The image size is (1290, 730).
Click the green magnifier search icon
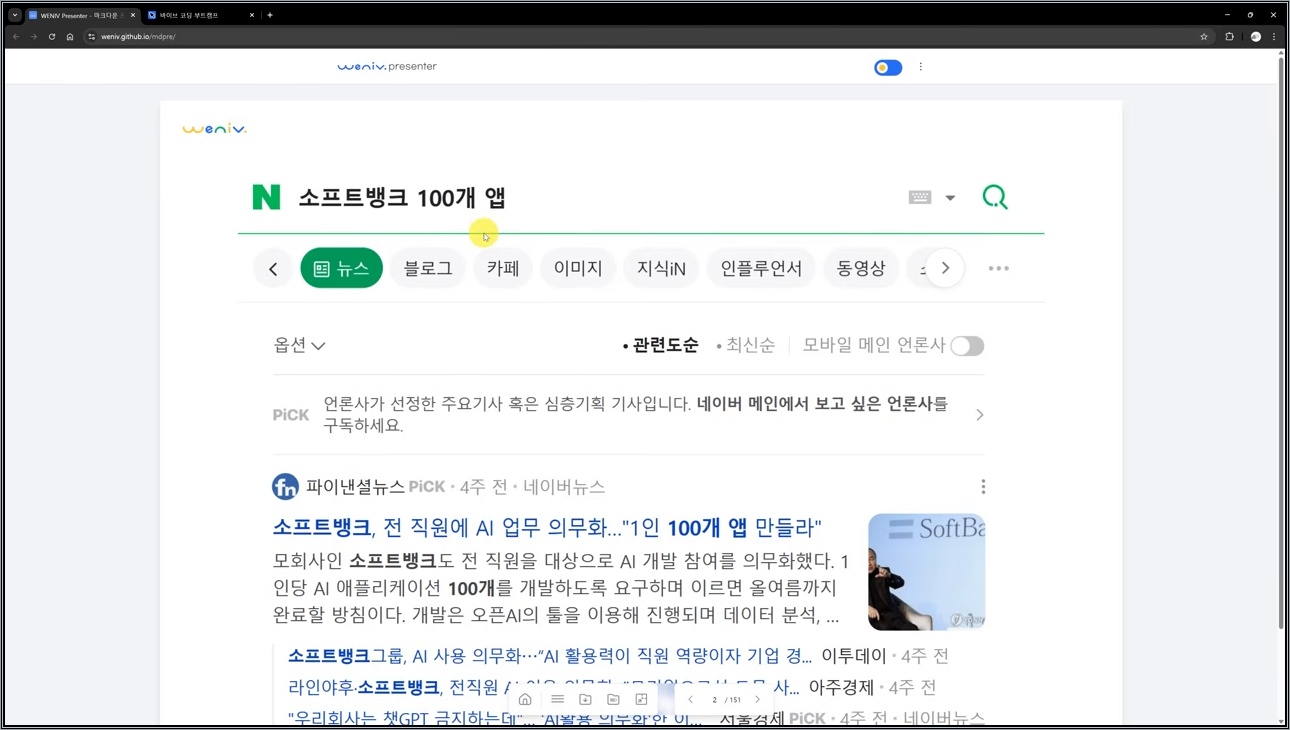(x=995, y=197)
